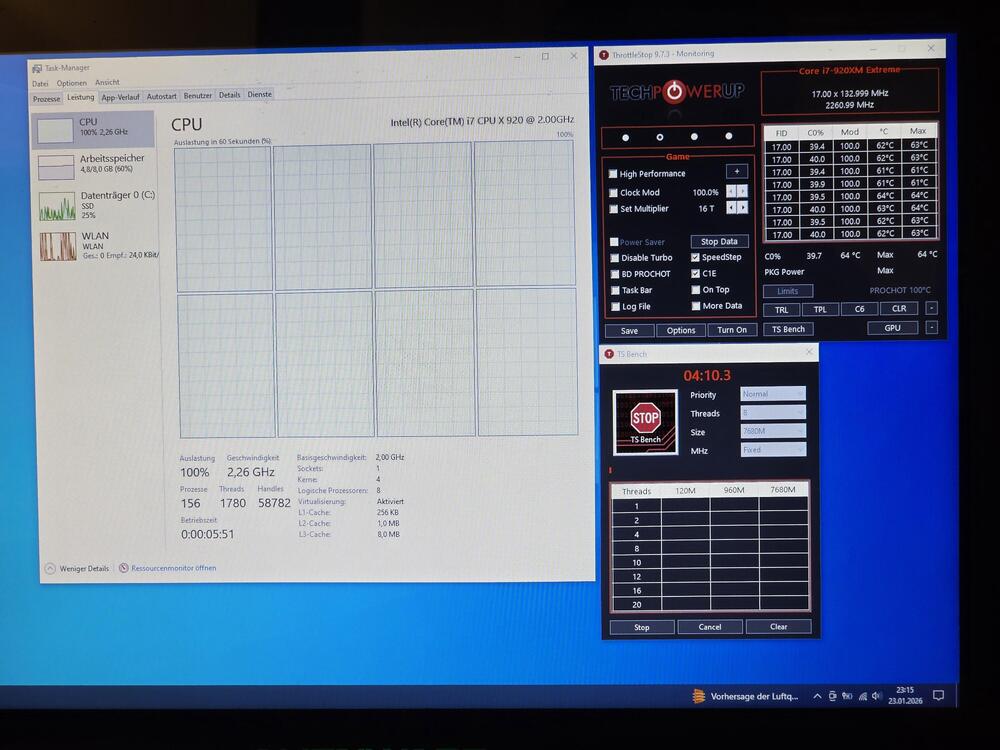The height and width of the screenshot is (750, 1000).
Task: Tick the High Performance checkbox
Action: [614, 174]
